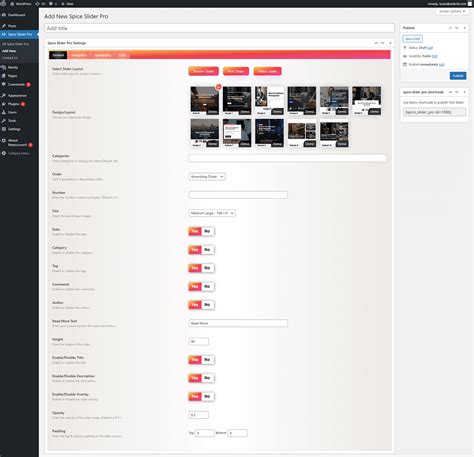Open Dashboard from the sidebar icon
The image size is (474, 457).
(x=4, y=15)
